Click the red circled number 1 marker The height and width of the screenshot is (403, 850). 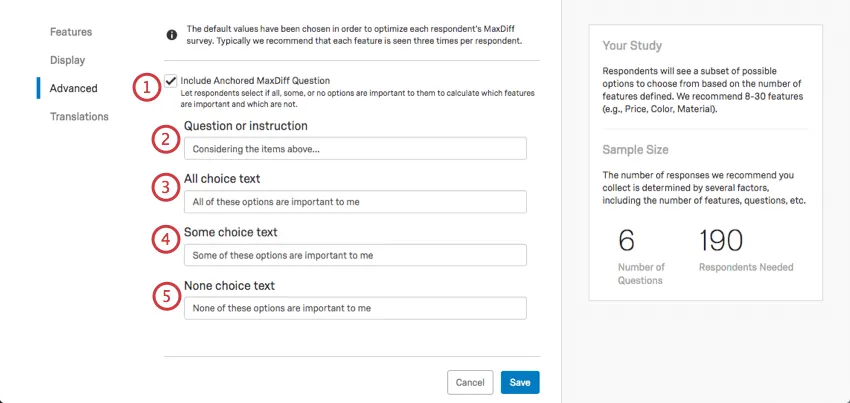pos(147,87)
